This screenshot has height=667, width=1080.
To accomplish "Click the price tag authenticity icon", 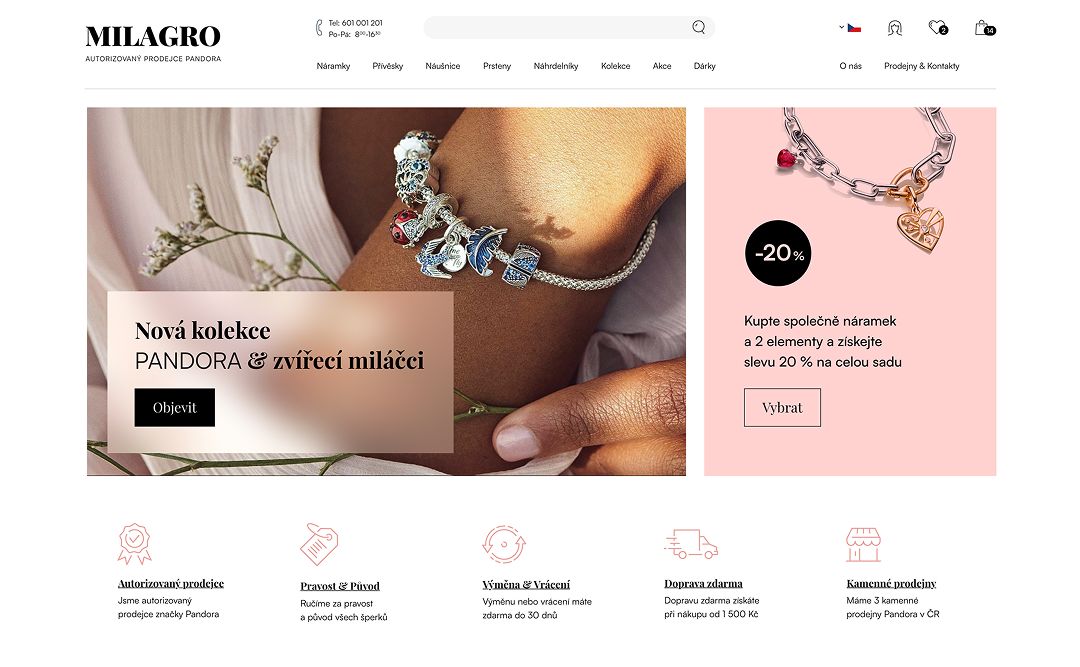I will pyautogui.click(x=319, y=544).
